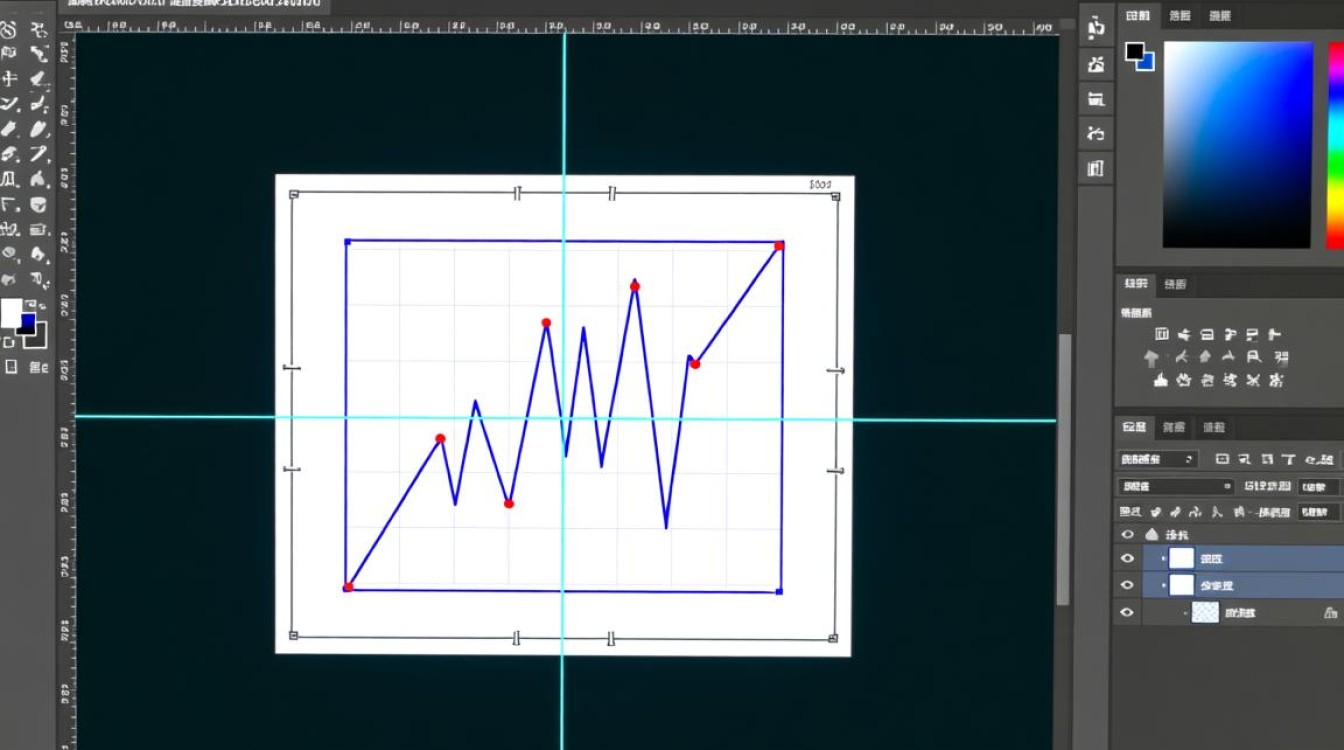The image size is (1344, 750).
Task: Click the bottom icon in collapsed panel strip
Action: (x=1096, y=167)
